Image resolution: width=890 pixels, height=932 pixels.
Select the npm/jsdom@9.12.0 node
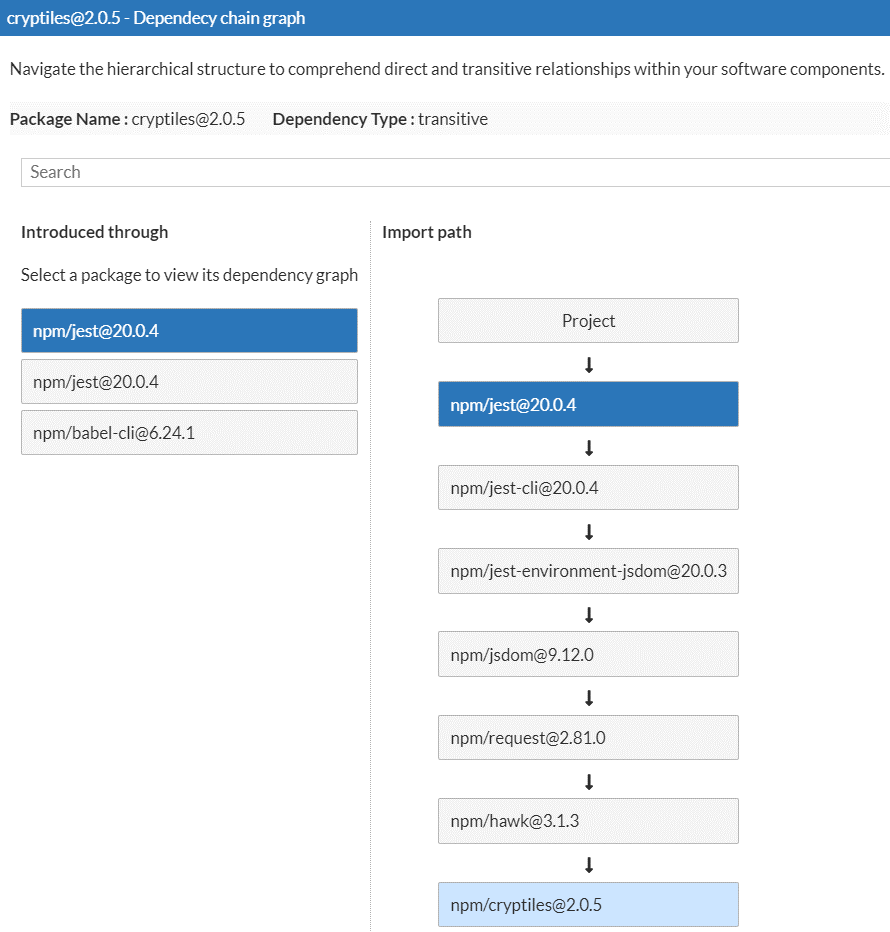click(x=588, y=654)
